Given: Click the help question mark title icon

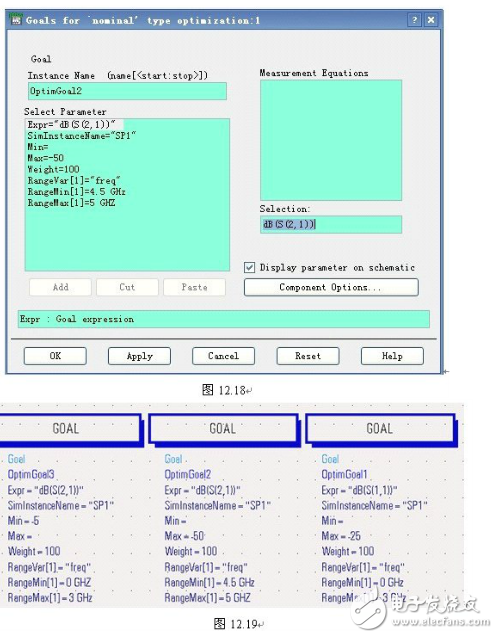Looking at the screenshot, I should pos(415,20).
